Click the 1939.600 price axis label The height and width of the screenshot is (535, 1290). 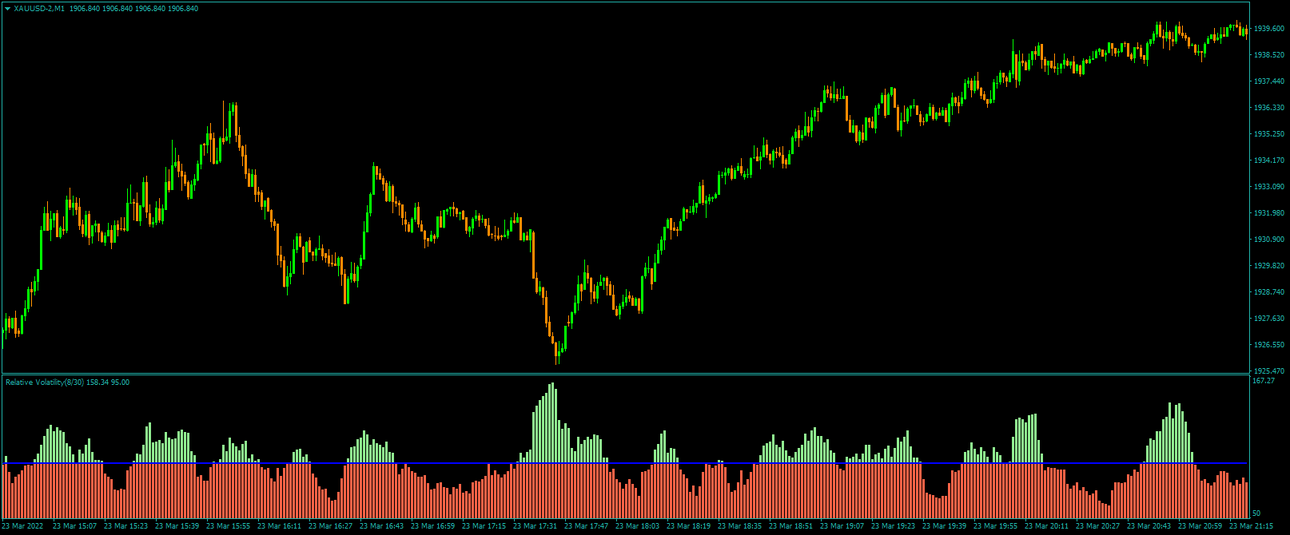(1269, 28)
